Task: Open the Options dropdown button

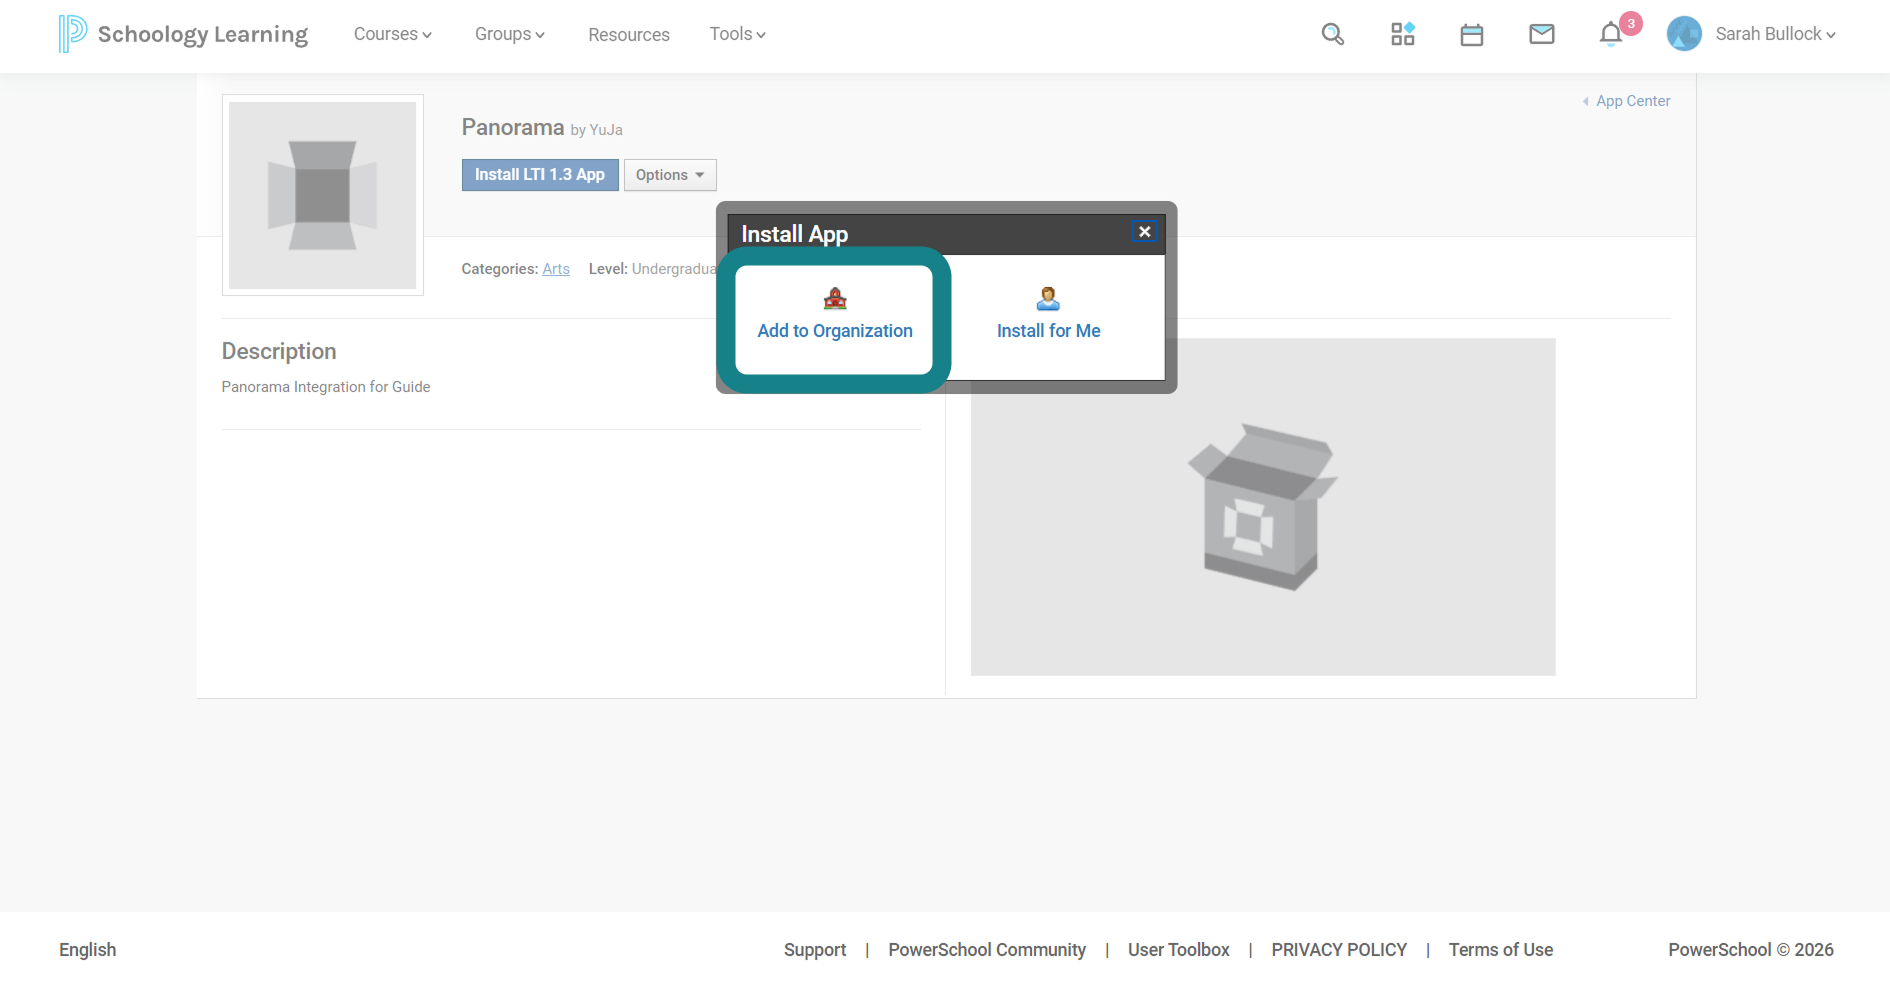Action: (670, 175)
